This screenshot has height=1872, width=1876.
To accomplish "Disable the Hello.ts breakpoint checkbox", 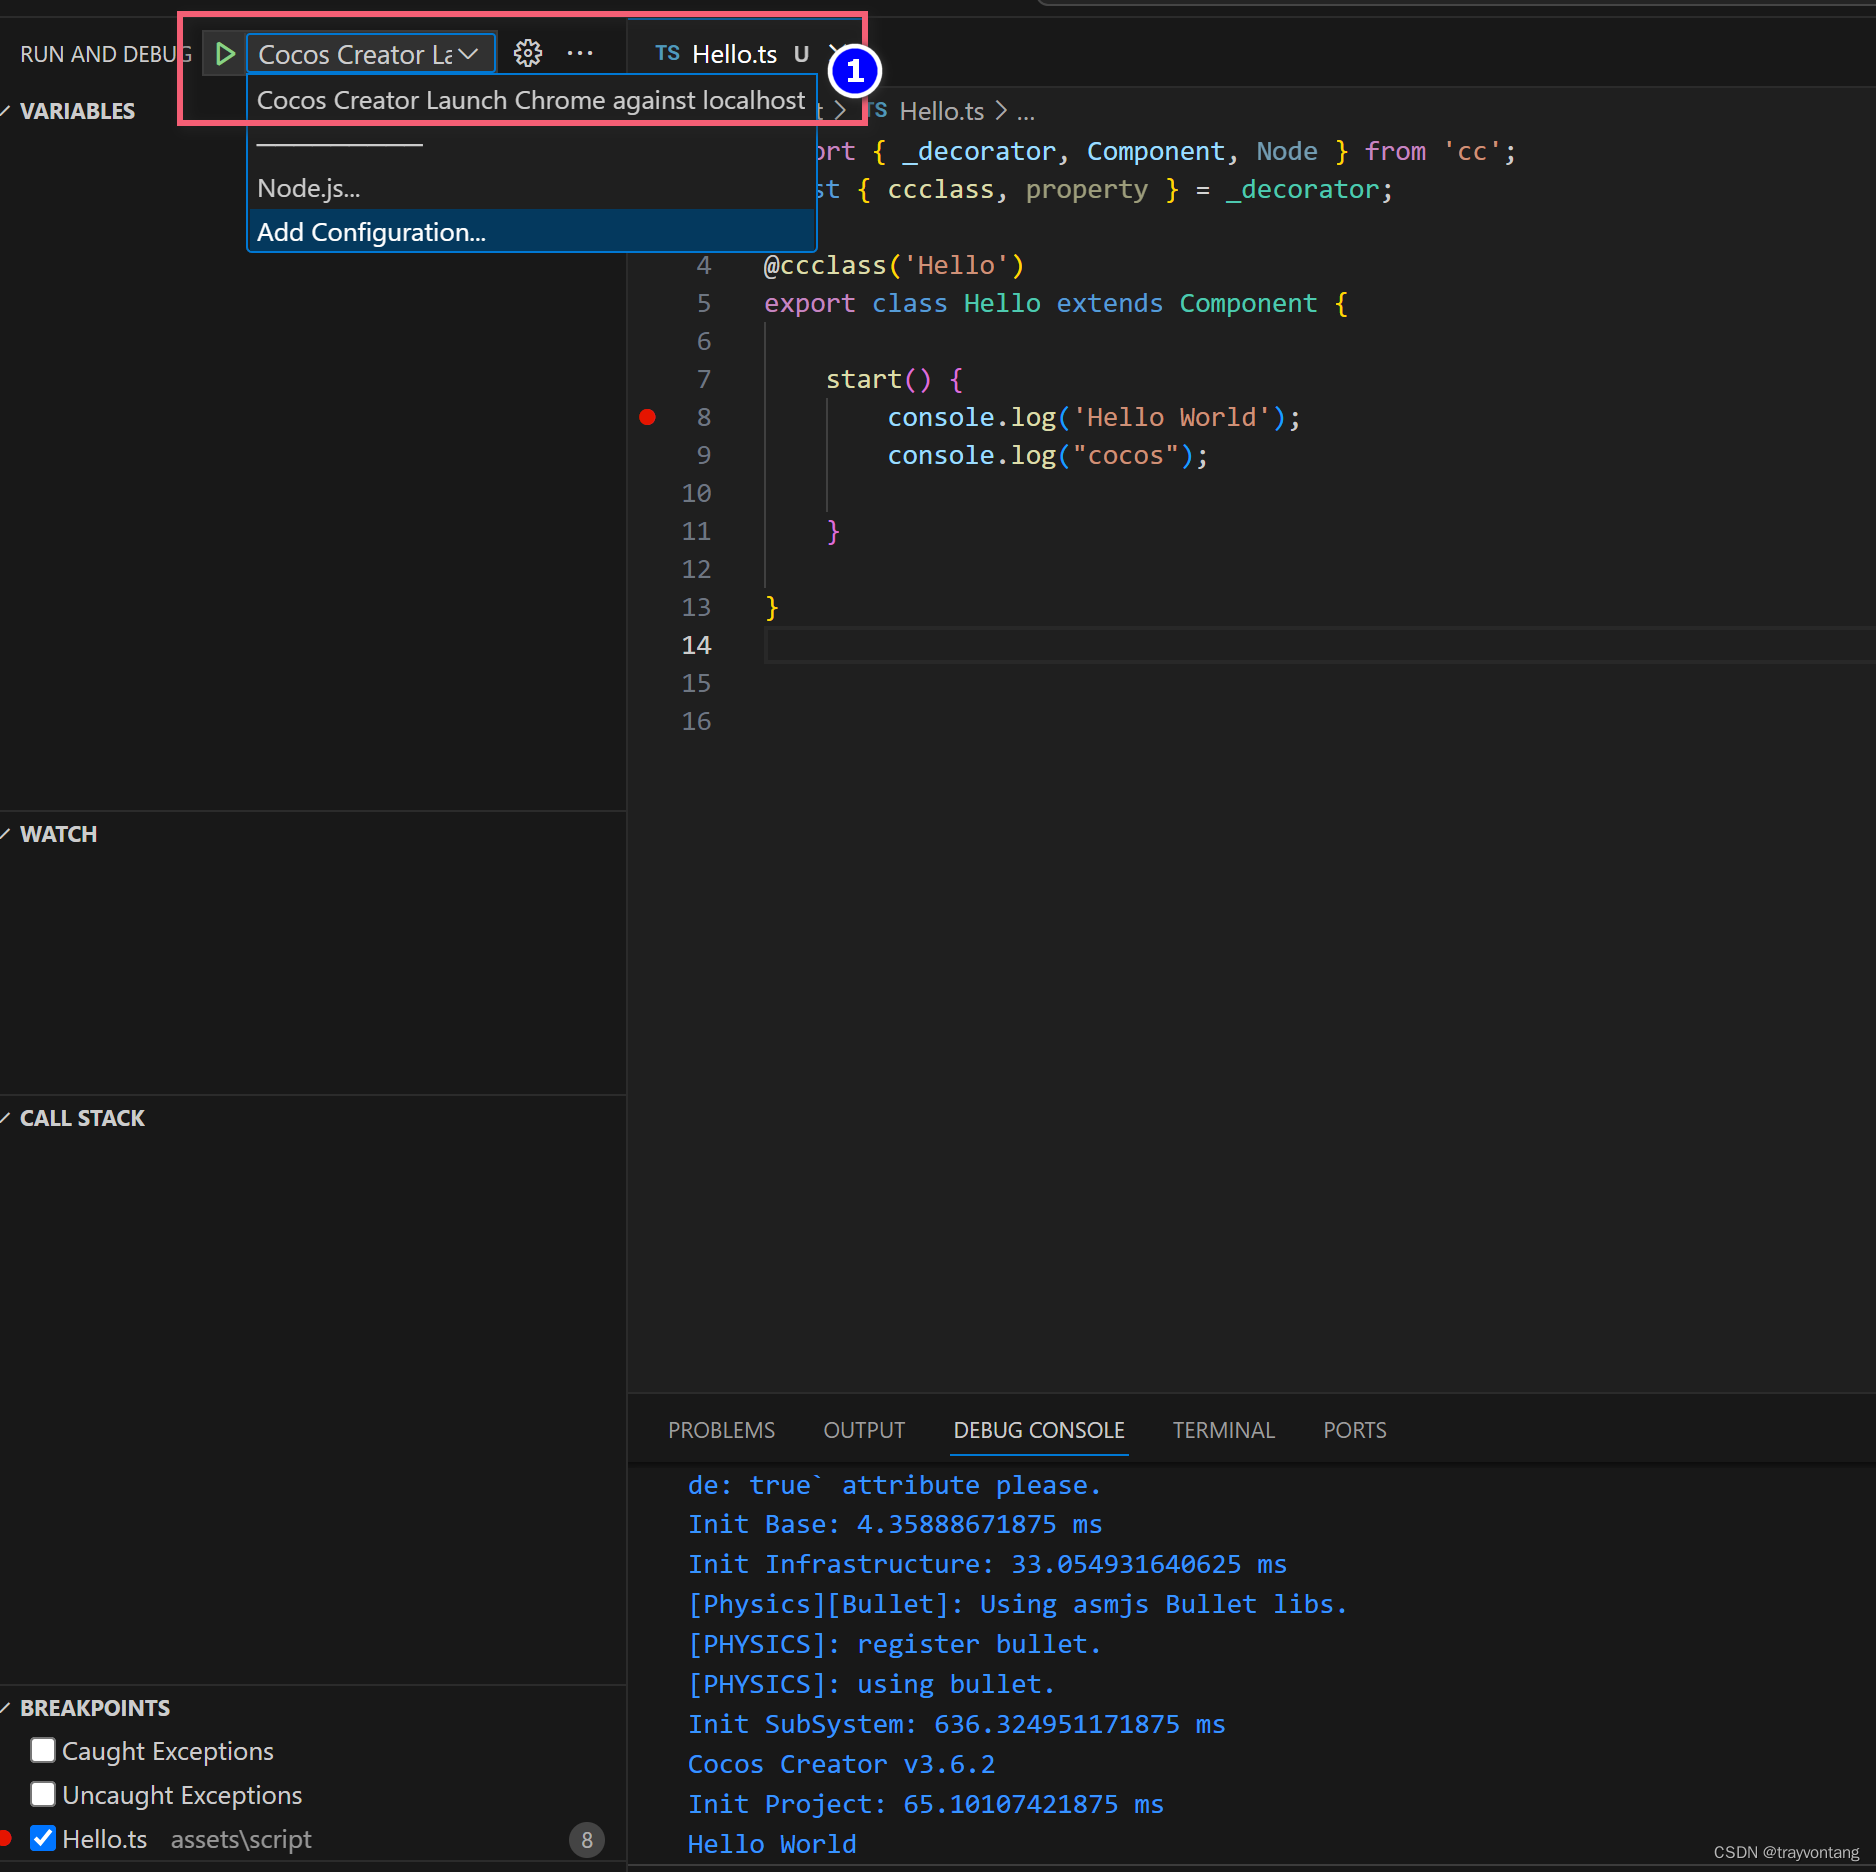I will (43, 1839).
